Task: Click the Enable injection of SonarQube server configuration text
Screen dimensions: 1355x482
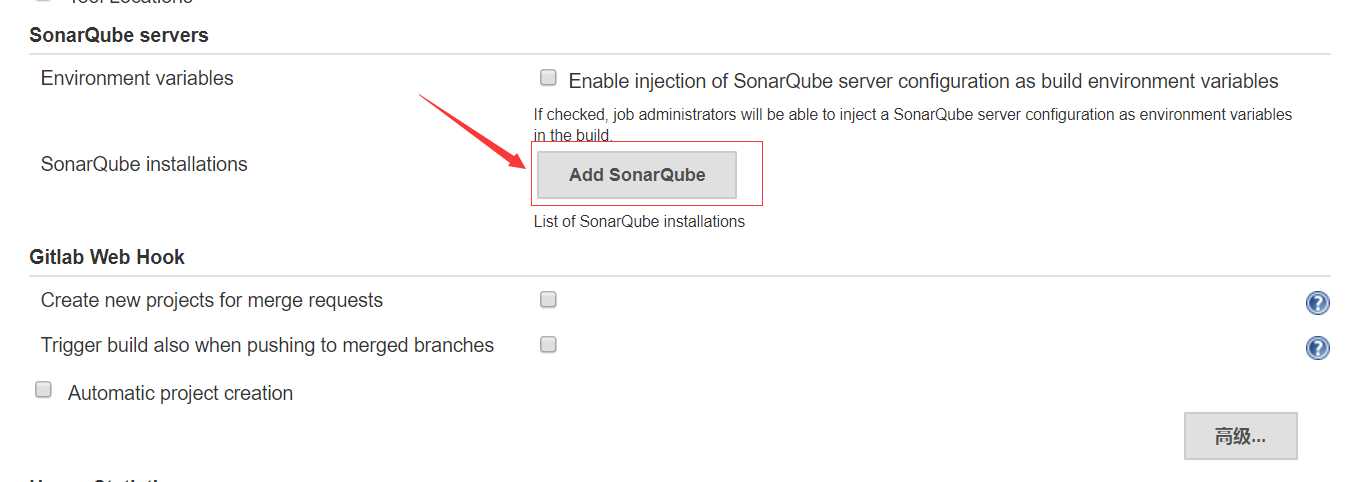Action: click(923, 81)
